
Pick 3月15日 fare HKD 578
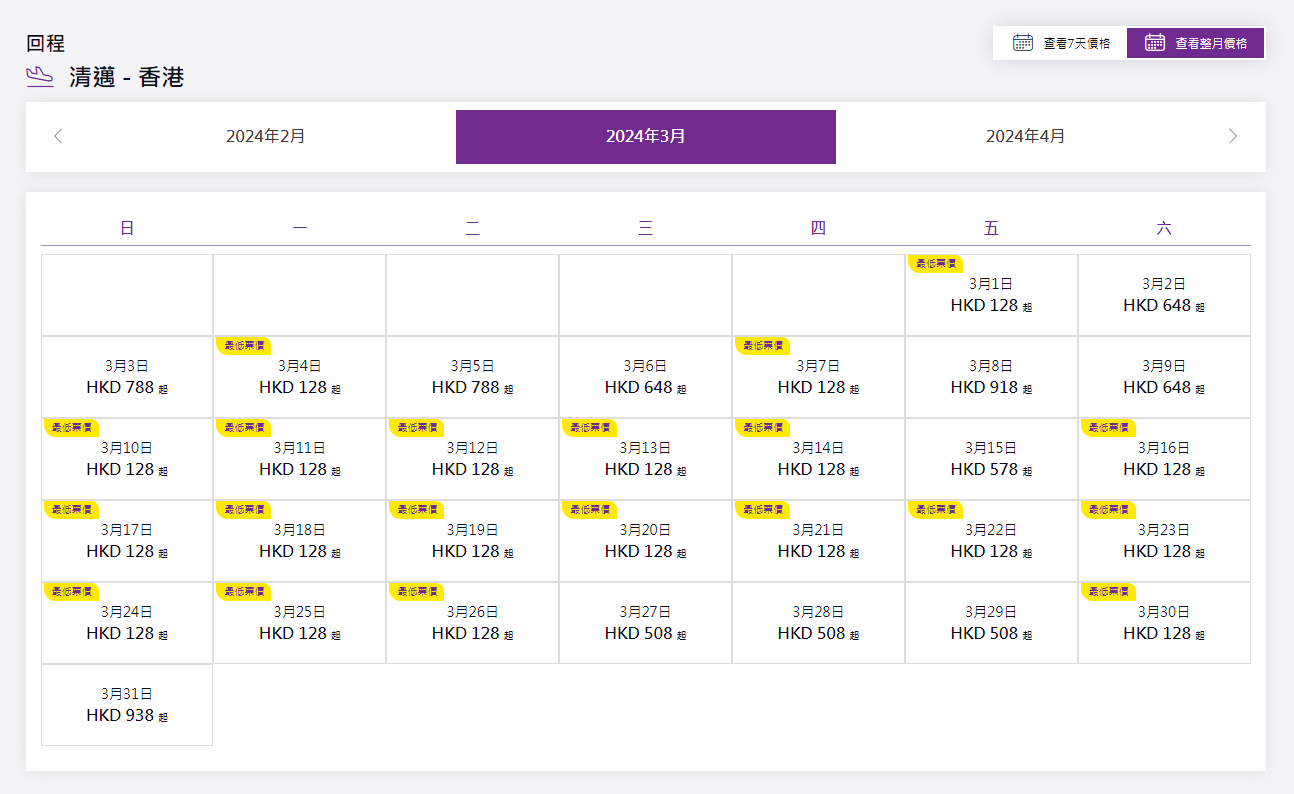(991, 460)
